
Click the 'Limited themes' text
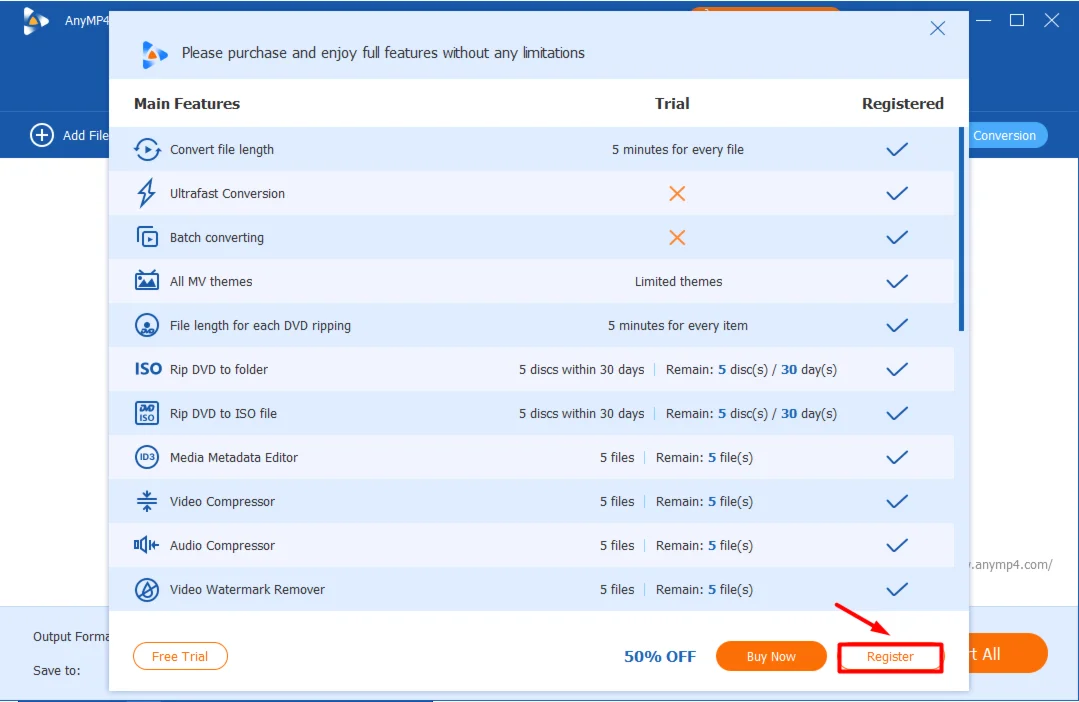(x=679, y=281)
